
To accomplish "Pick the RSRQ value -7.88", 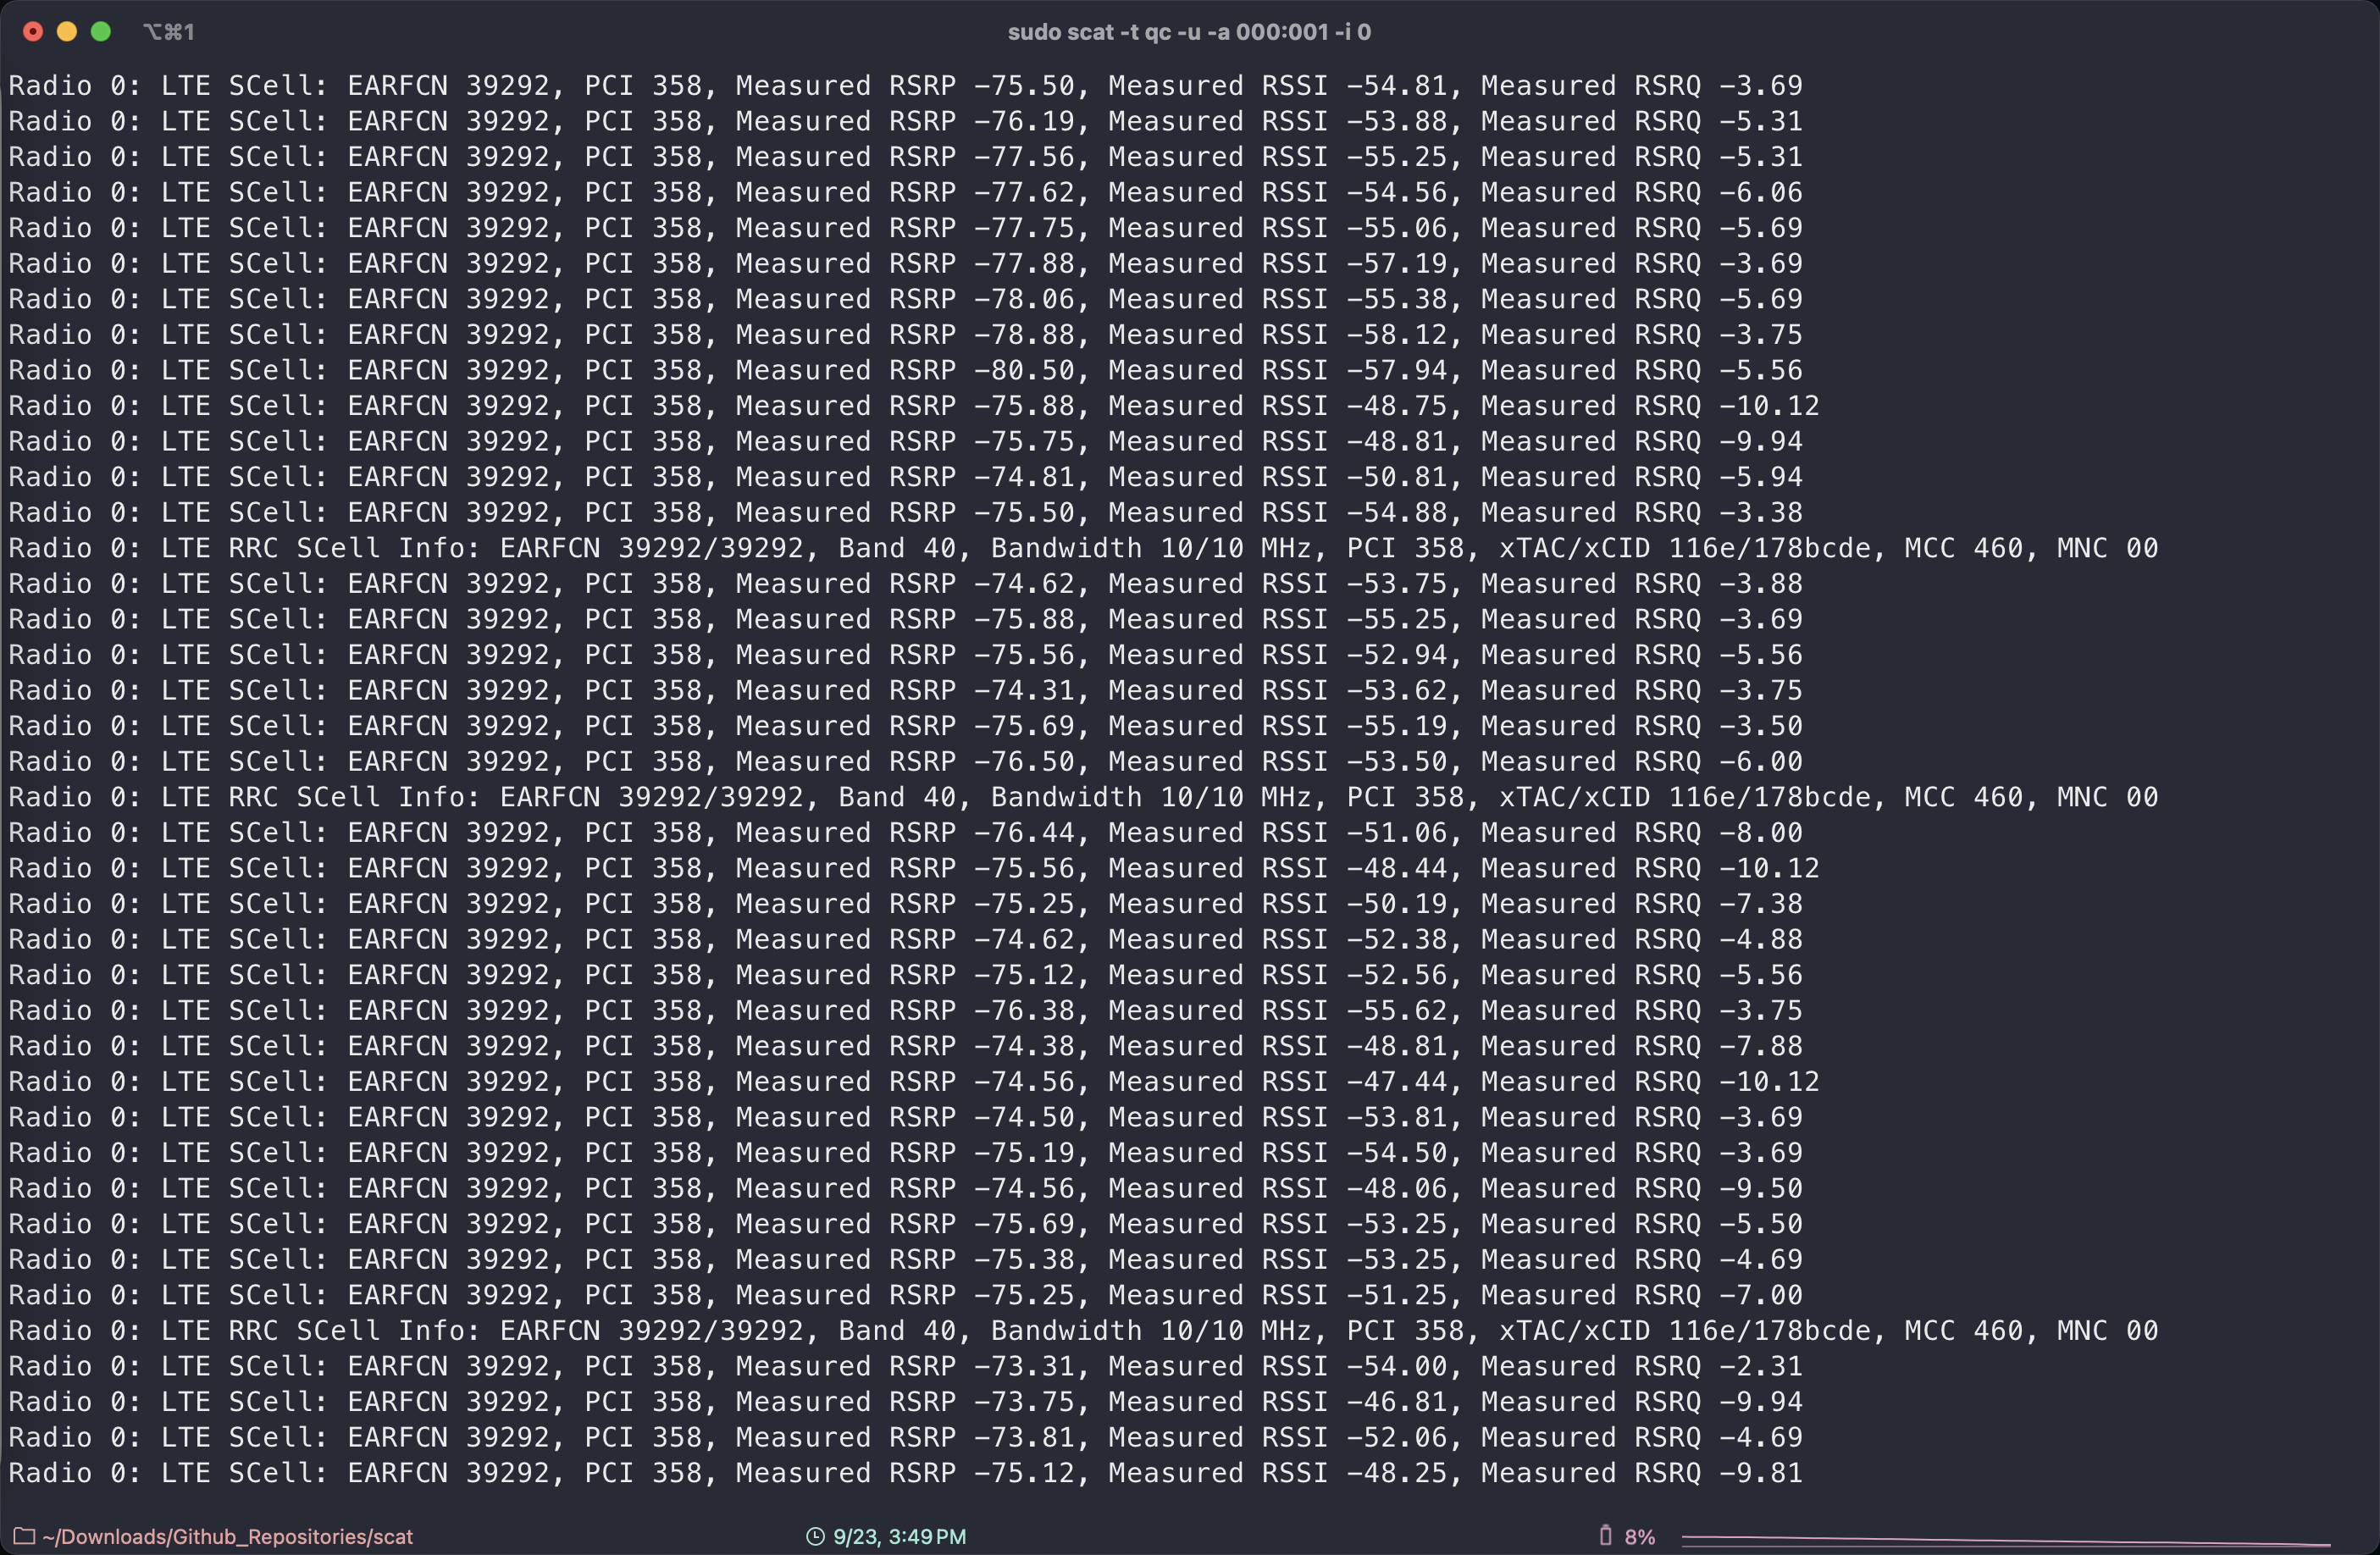I will click(1761, 1046).
